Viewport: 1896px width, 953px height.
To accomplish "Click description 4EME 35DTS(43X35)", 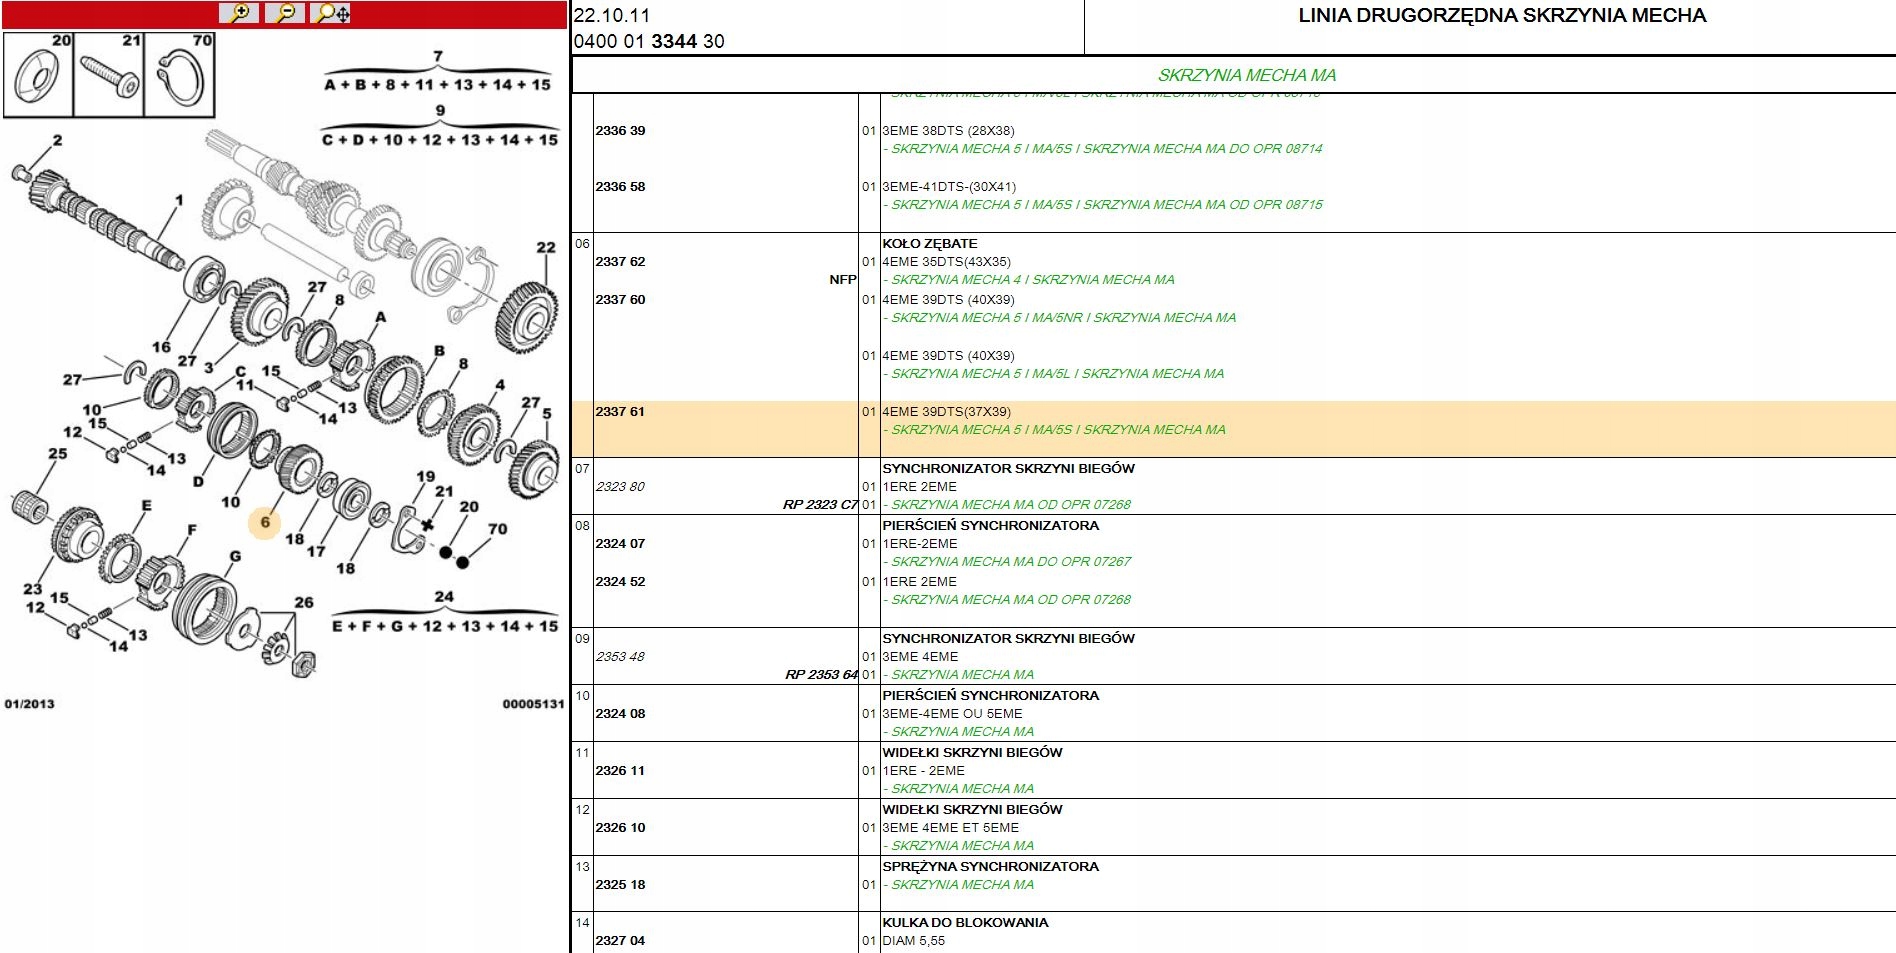I will click(946, 261).
